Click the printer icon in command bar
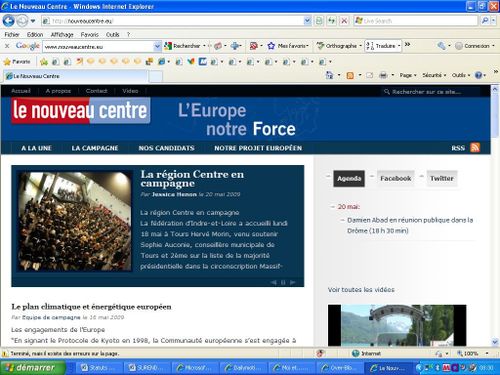 (383, 75)
